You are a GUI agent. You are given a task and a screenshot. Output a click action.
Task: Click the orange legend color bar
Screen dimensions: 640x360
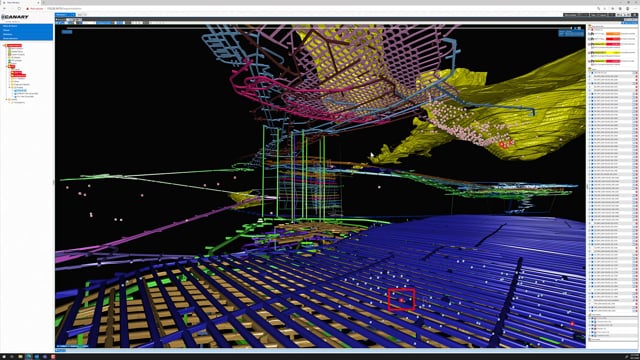tap(613, 34)
